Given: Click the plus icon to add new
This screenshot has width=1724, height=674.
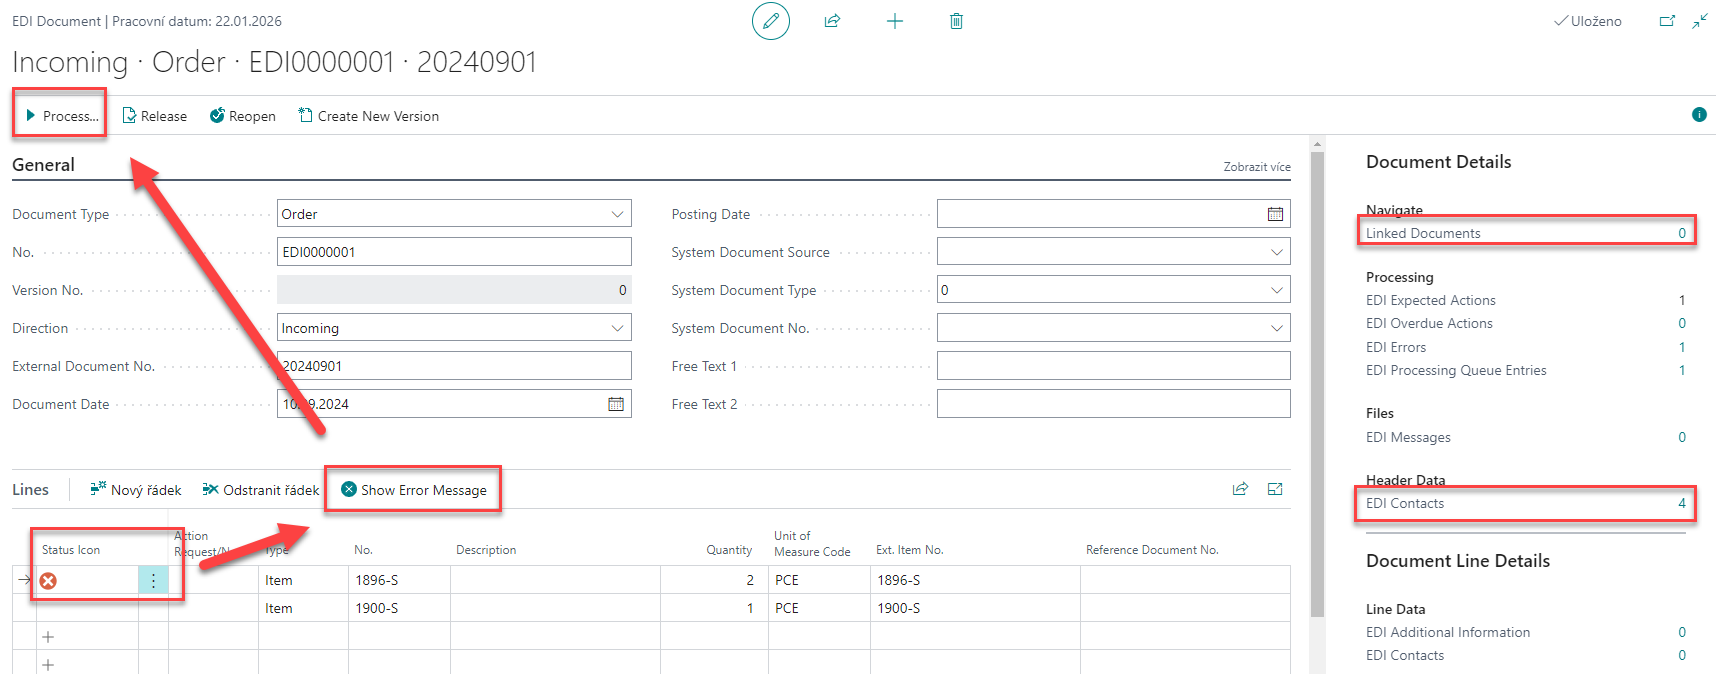Looking at the screenshot, I should click(x=894, y=21).
